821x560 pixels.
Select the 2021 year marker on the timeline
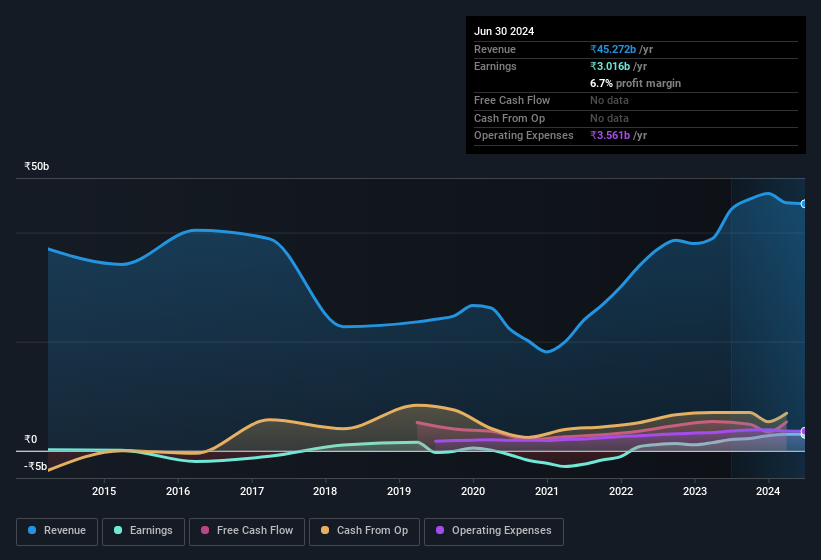[547, 491]
